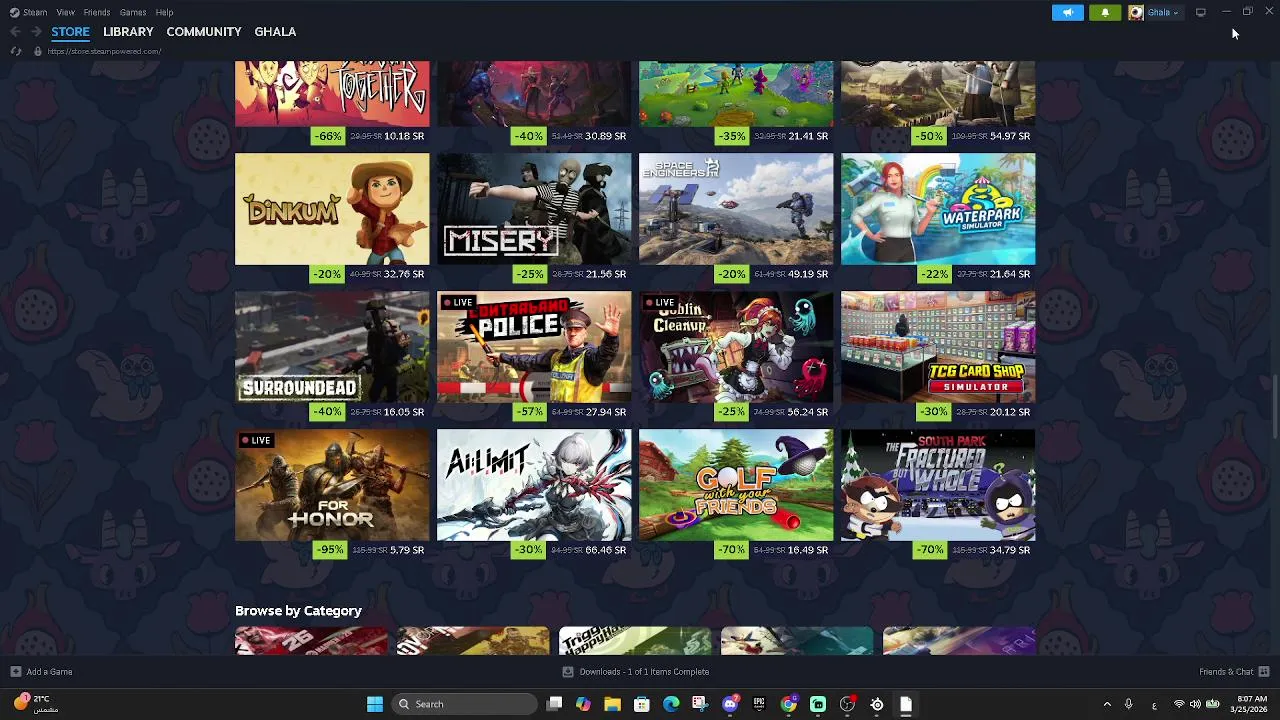Viewport: 1280px width, 720px height.
Task: Open the Goblin Cleanup capsule
Action: pyautogui.click(x=736, y=347)
